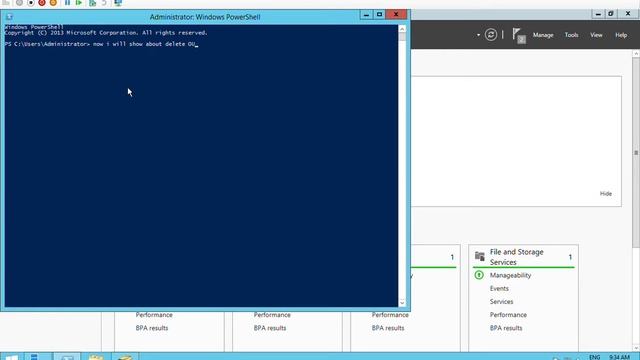
Task: Click the PowerShell scrollbar down arrow
Action: (402, 303)
